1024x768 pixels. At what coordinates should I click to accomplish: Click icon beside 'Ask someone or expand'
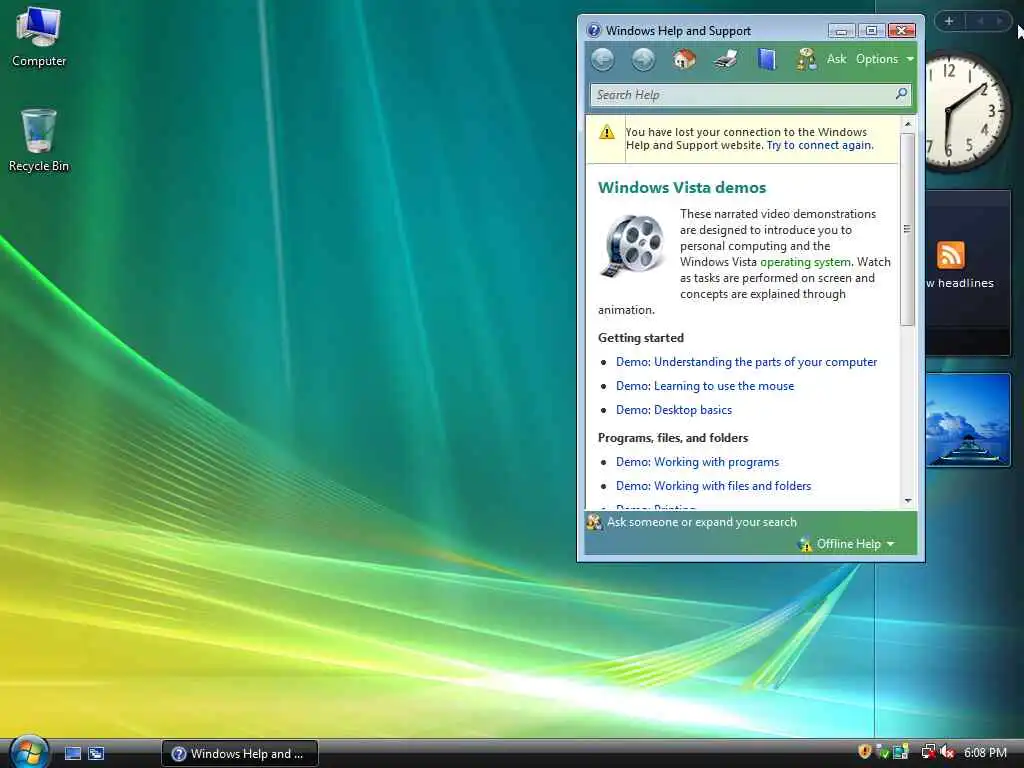pyautogui.click(x=594, y=522)
